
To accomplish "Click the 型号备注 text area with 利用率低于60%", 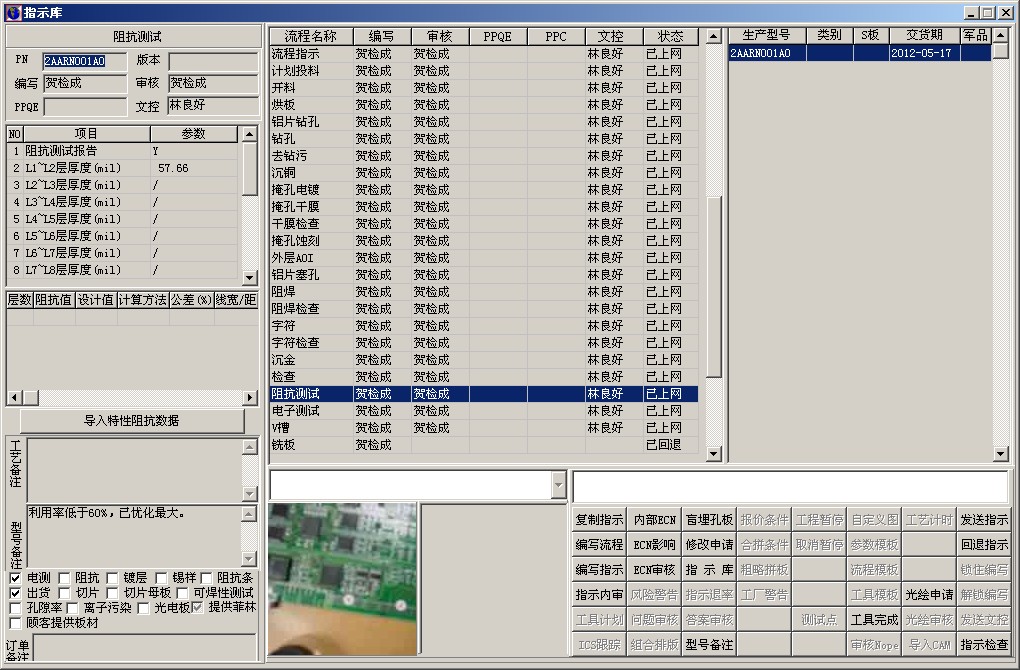I will [x=133, y=536].
